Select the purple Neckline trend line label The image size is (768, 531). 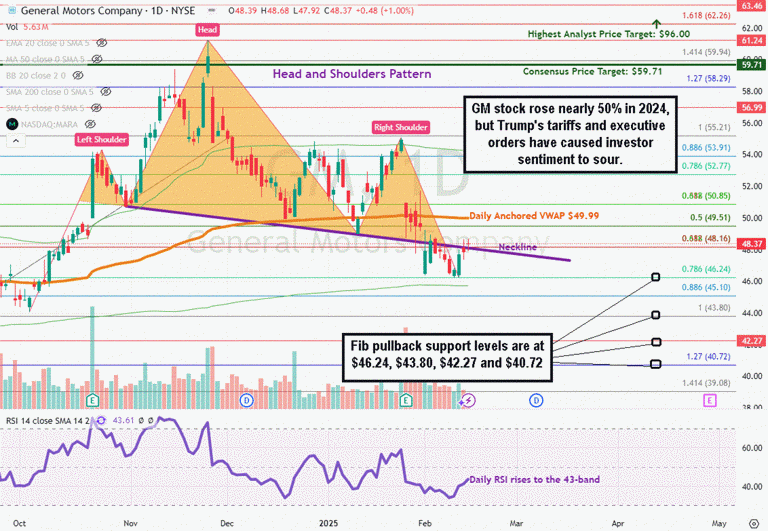point(517,247)
